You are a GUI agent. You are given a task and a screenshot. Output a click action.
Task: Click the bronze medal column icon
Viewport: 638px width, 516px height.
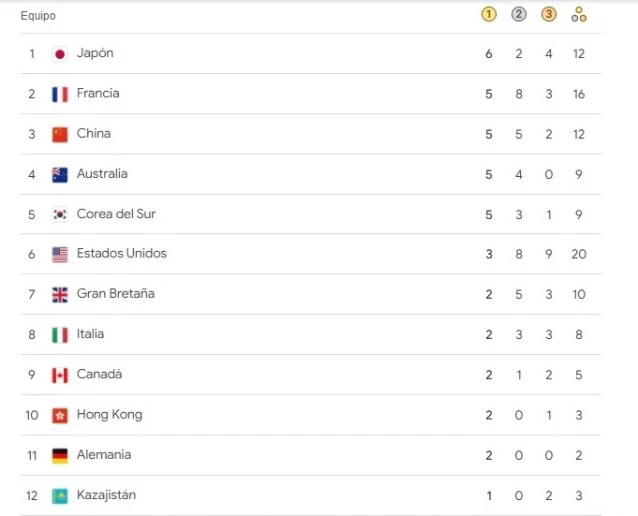click(548, 15)
